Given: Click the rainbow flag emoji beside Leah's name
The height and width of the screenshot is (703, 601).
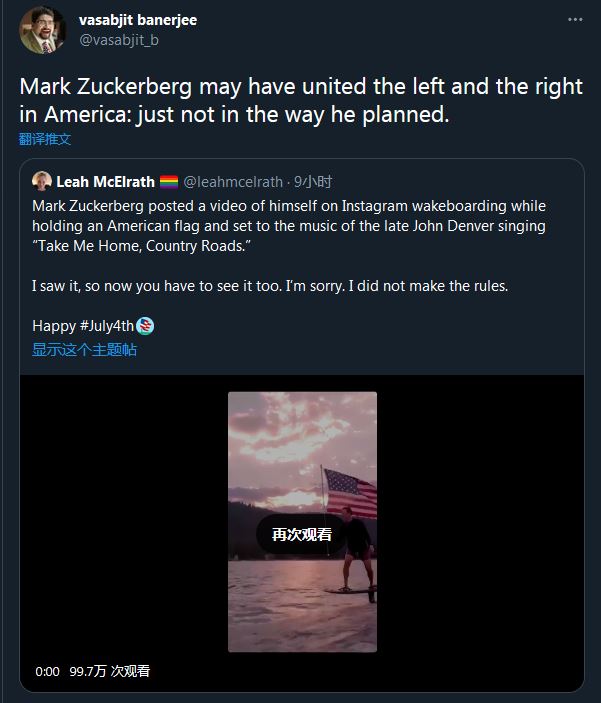Looking at the screenshot, I should coord(169,182).
